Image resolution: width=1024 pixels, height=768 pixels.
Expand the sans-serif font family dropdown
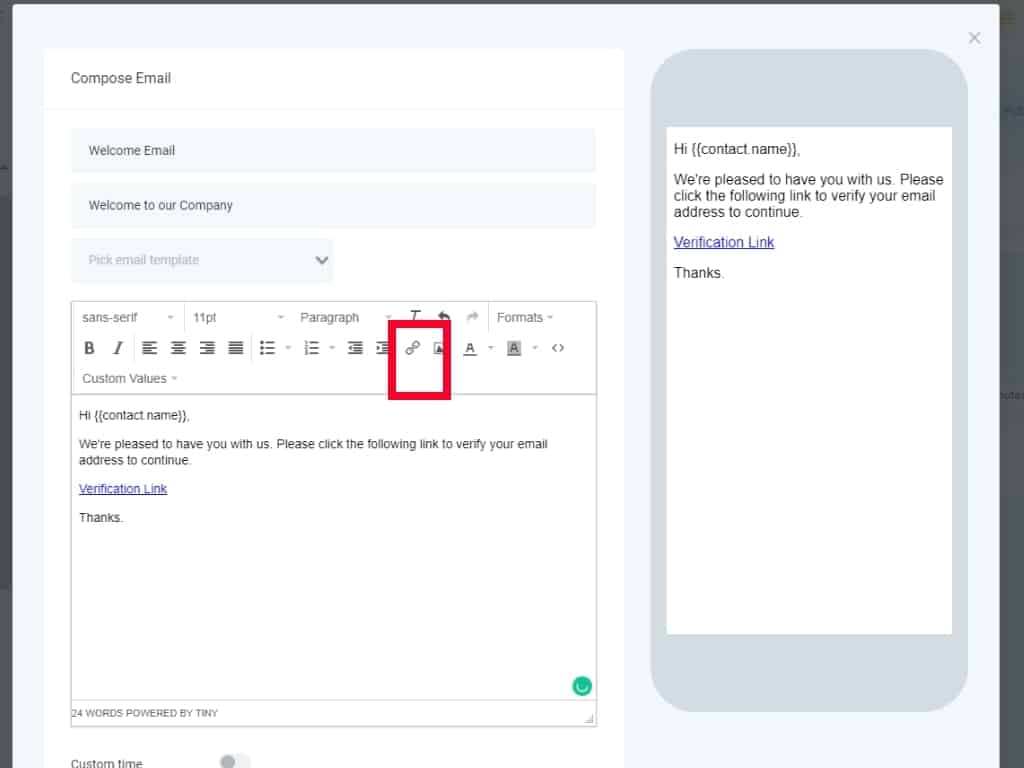[128, 317]
